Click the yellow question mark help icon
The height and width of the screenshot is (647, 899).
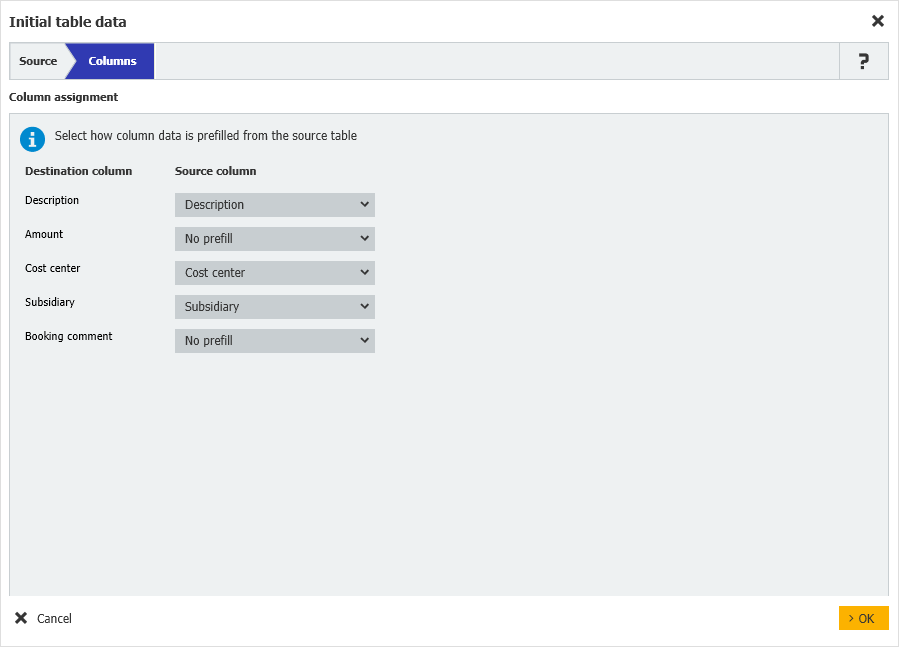(x=863, y=61)
